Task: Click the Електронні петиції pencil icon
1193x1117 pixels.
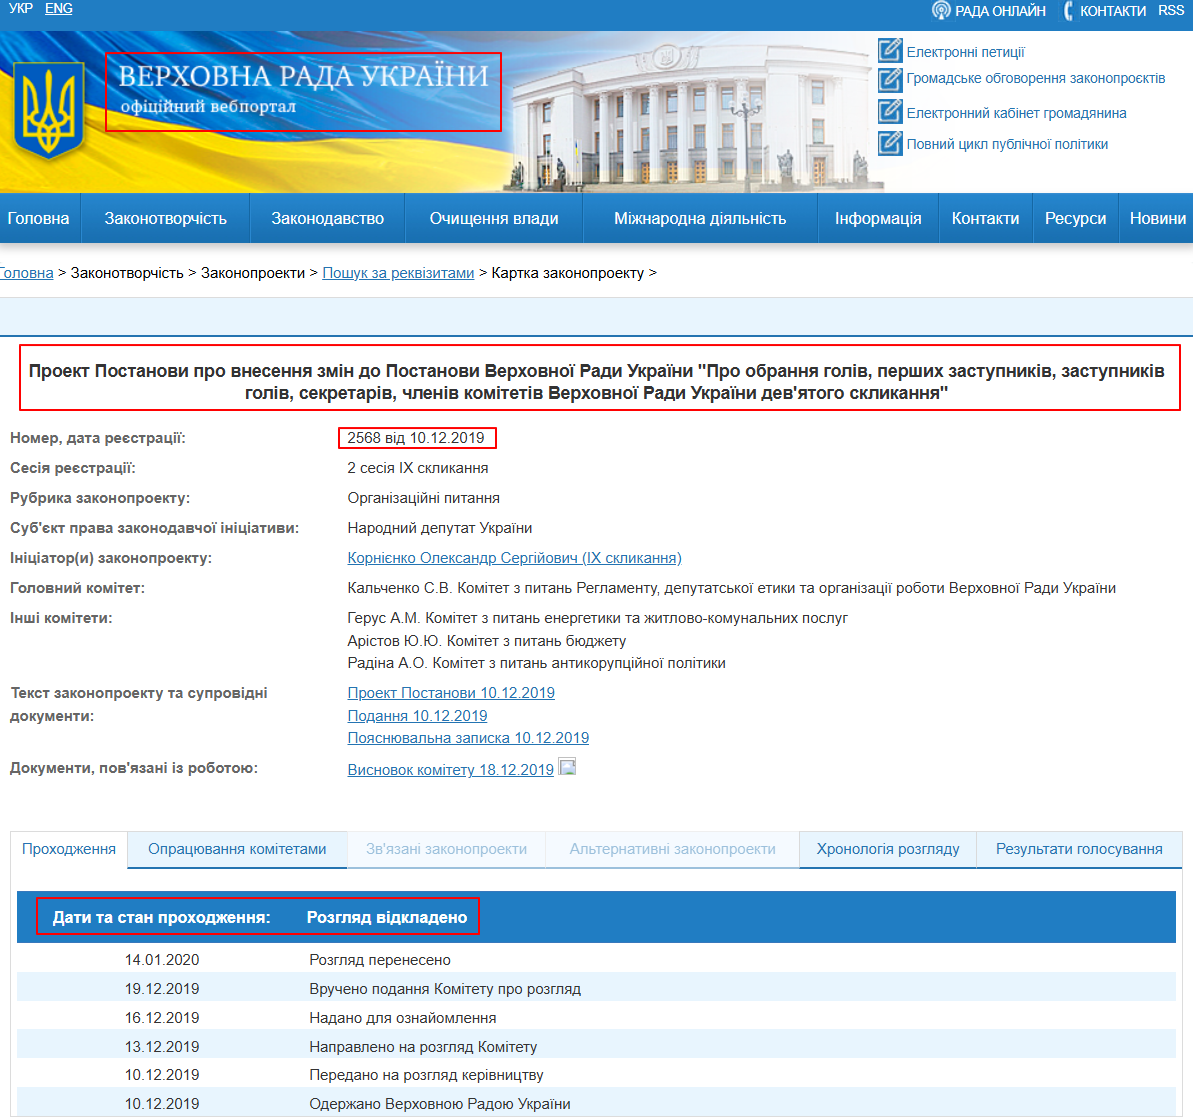Action: [890, 50]
